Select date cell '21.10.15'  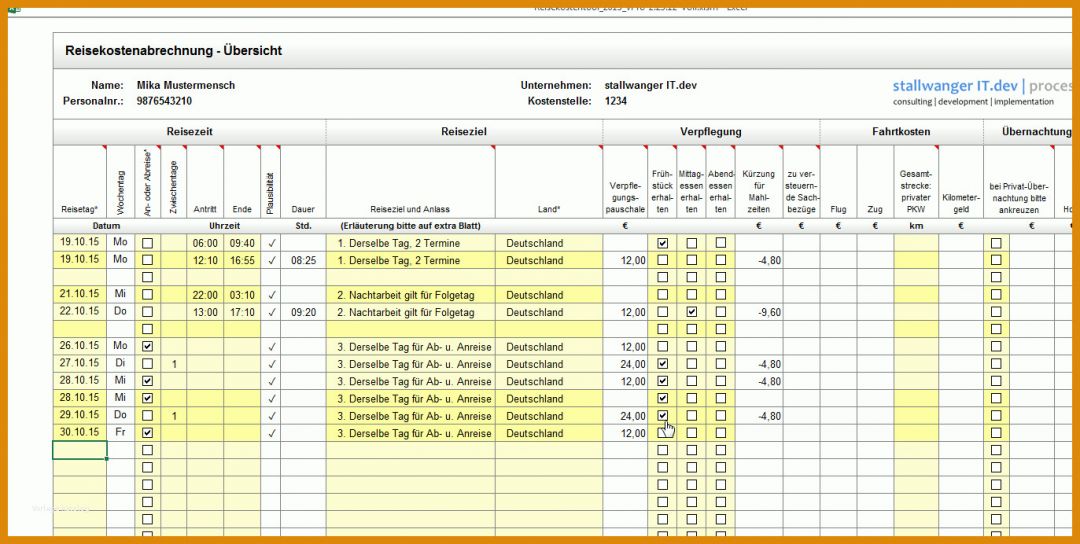pos(80,294)
